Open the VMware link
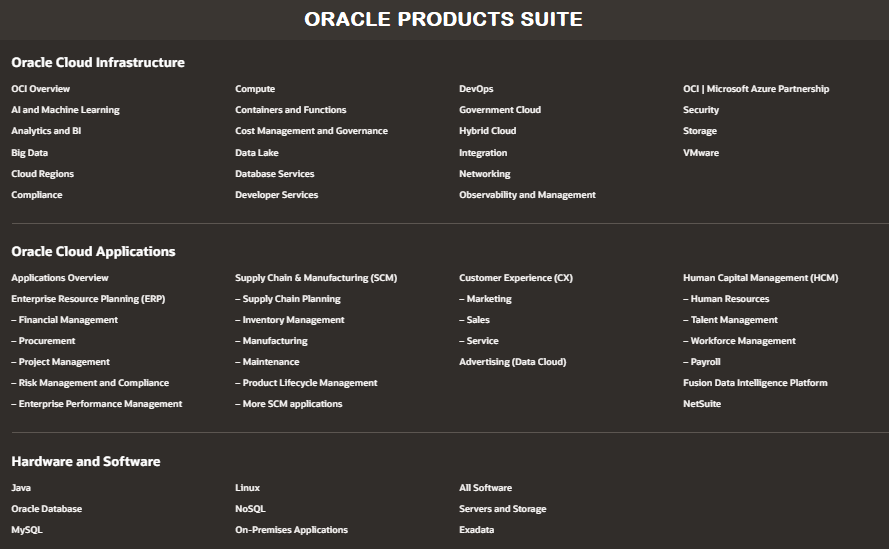The image size is (889, 549). tap(701, 153)
